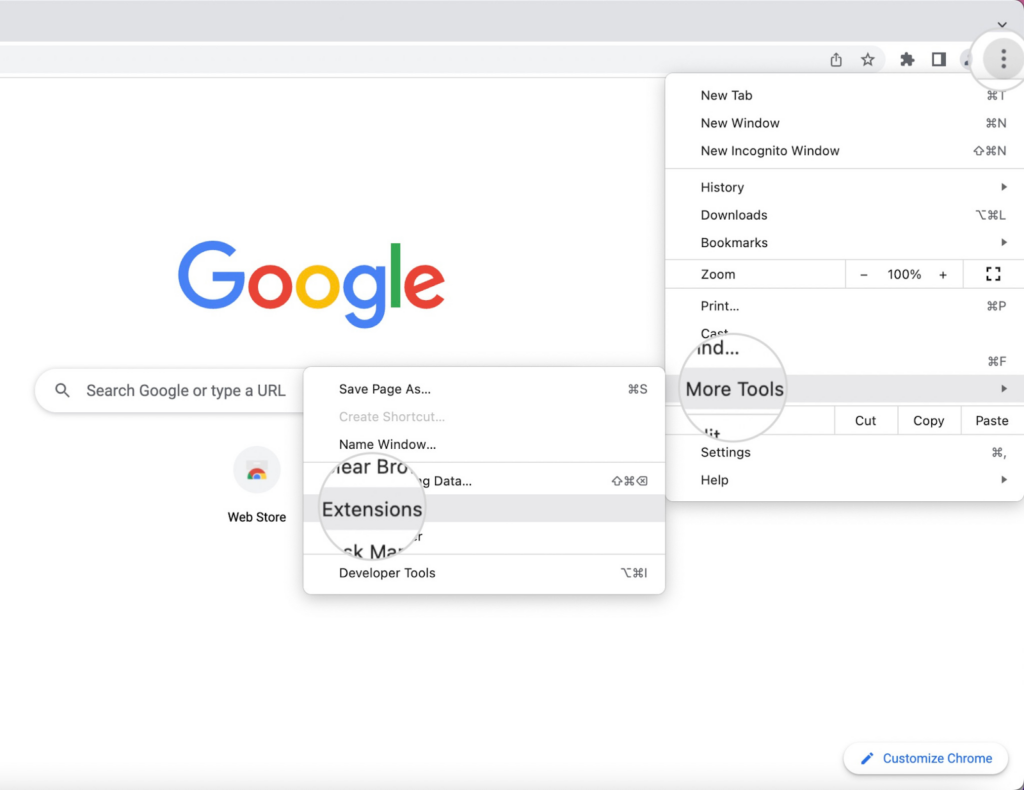Open the three-dot Chrome menu icon
Image resolution: width=1024 pixels, height=790 pixels.
point(1001,59)
